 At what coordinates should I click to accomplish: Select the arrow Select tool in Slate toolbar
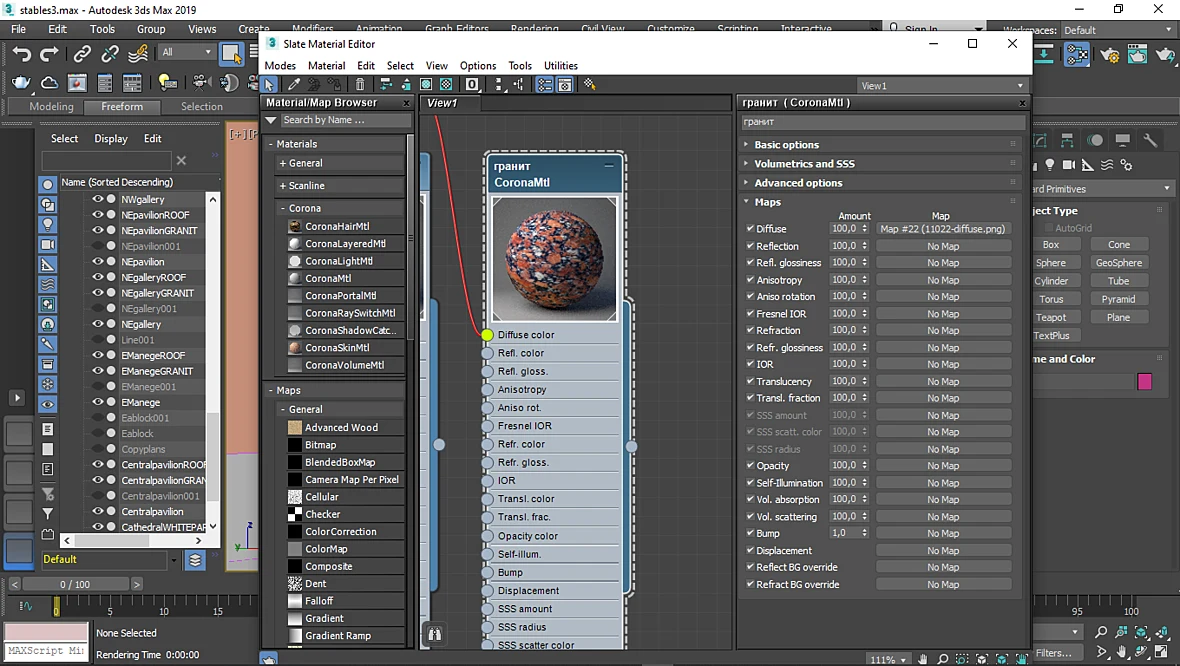click(269, 84)
